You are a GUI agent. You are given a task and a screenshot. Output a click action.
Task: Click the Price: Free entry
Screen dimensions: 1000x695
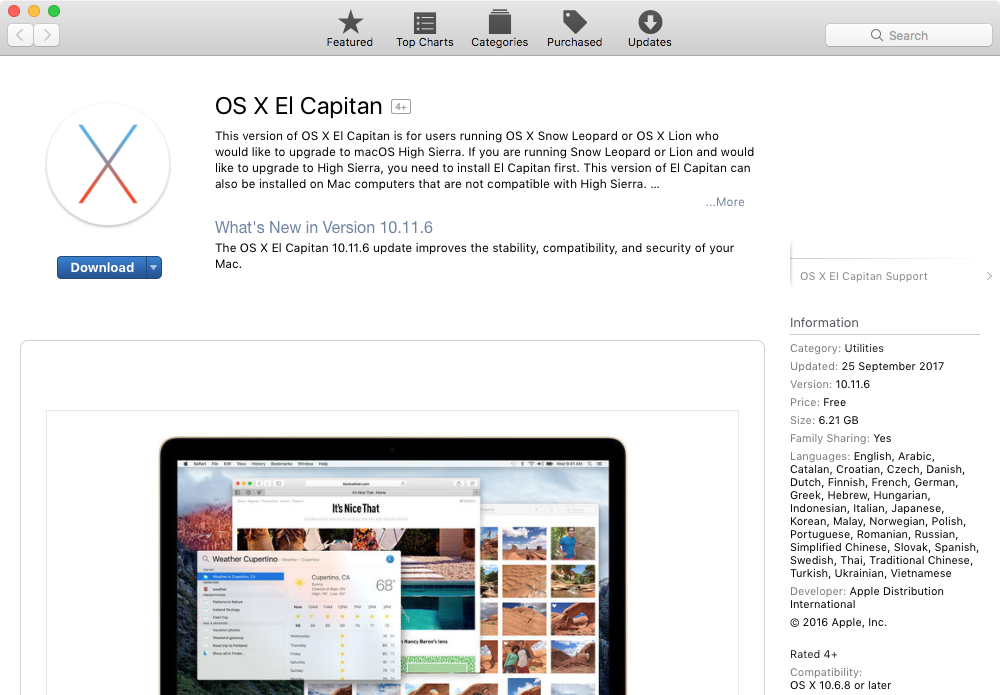click(818, 402)
